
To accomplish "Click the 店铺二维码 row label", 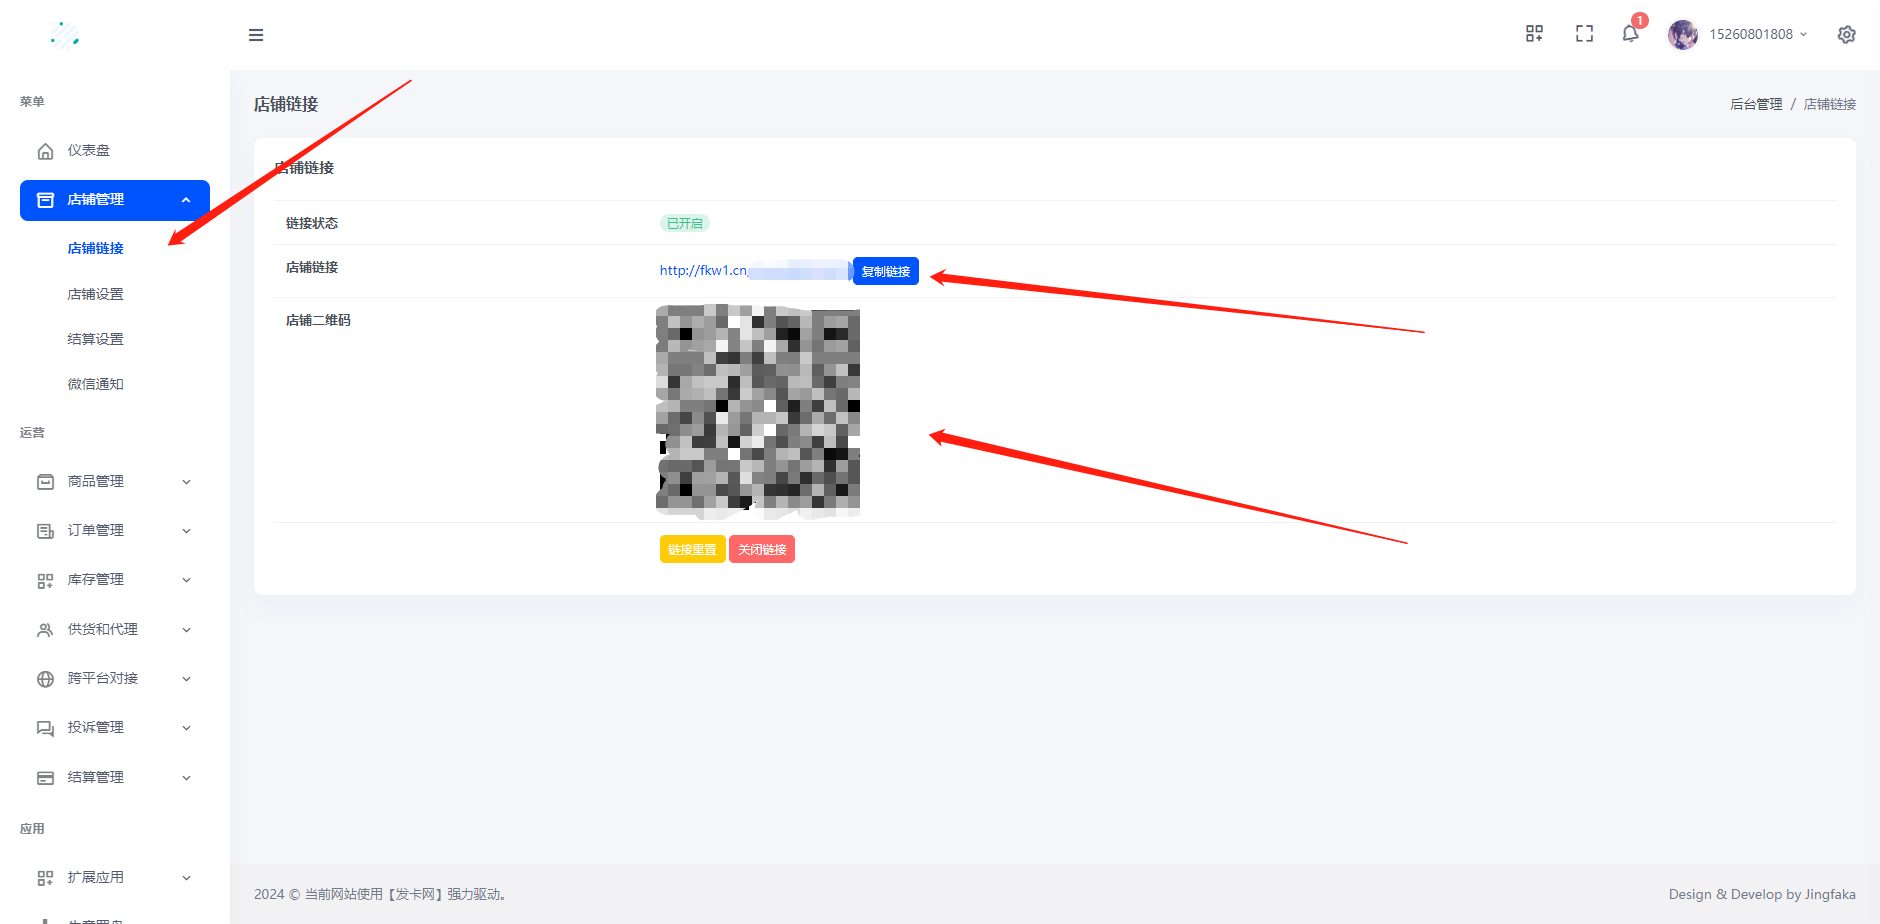I will tap(318, 320).
